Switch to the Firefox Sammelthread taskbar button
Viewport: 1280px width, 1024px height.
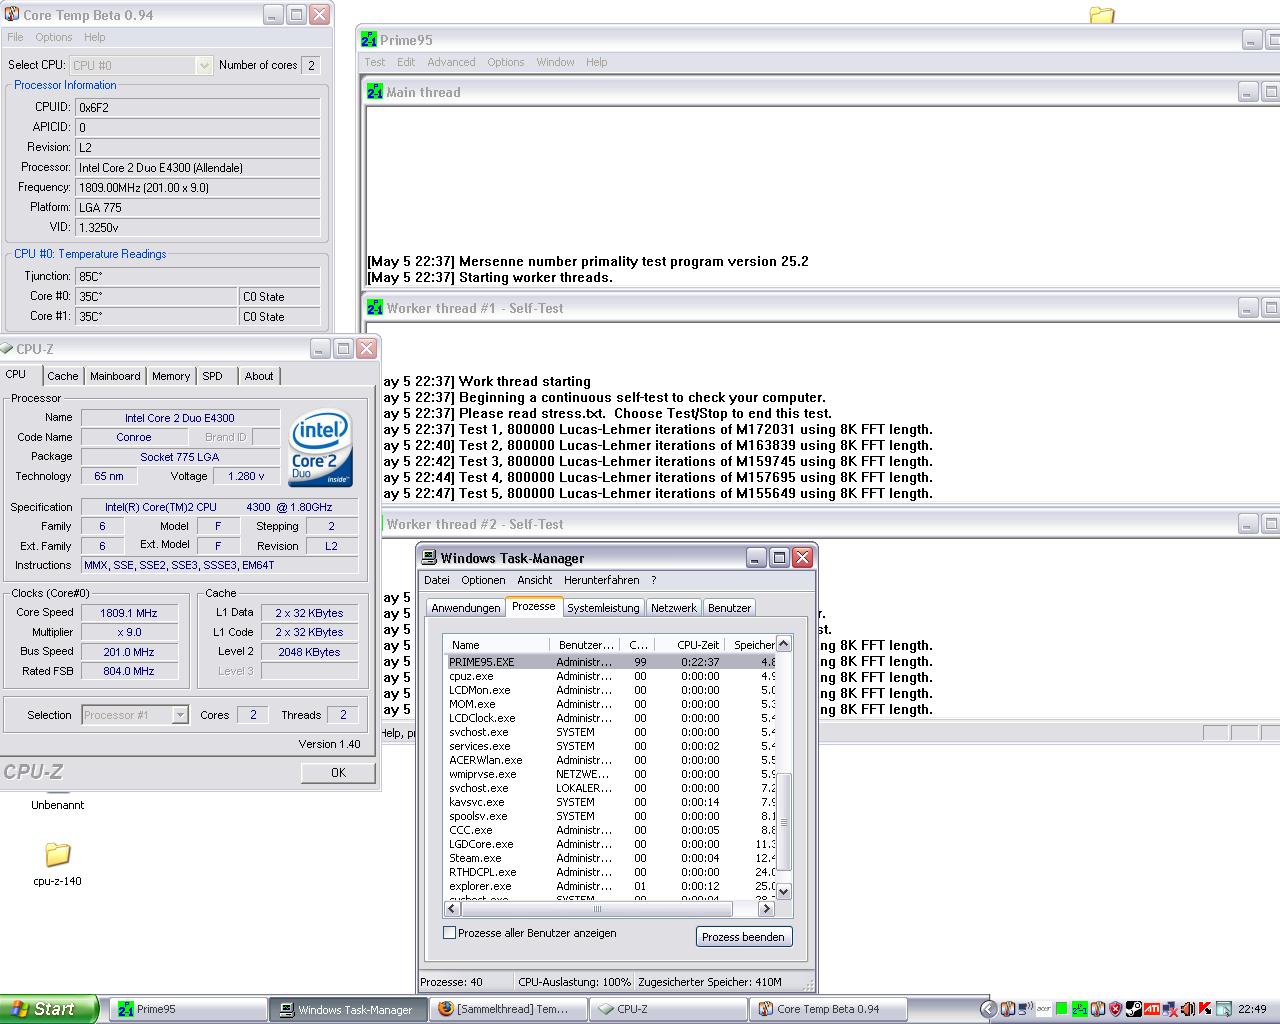click(507, 1009)
